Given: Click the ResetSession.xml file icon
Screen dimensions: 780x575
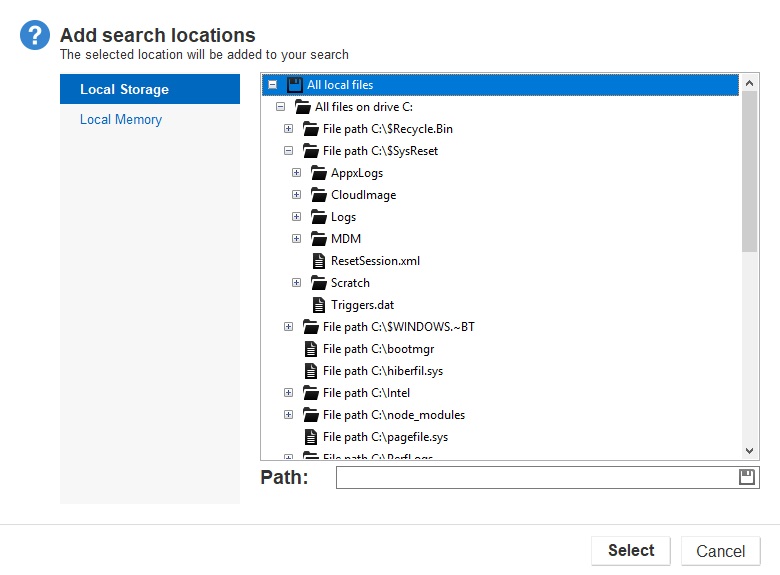Looking at the screenshot, I should tap(319, 261).
